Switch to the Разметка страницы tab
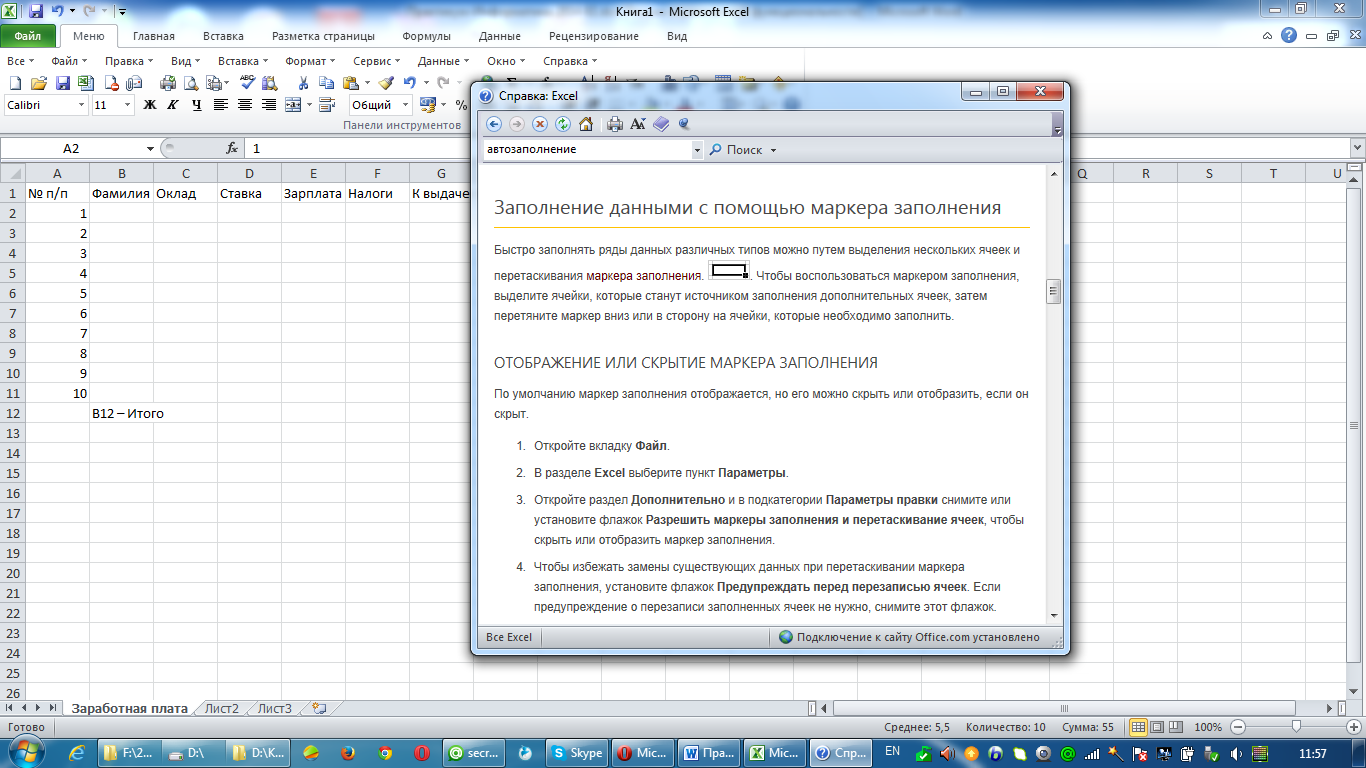This screenshot has height=768, width=1366. (323, 36)
